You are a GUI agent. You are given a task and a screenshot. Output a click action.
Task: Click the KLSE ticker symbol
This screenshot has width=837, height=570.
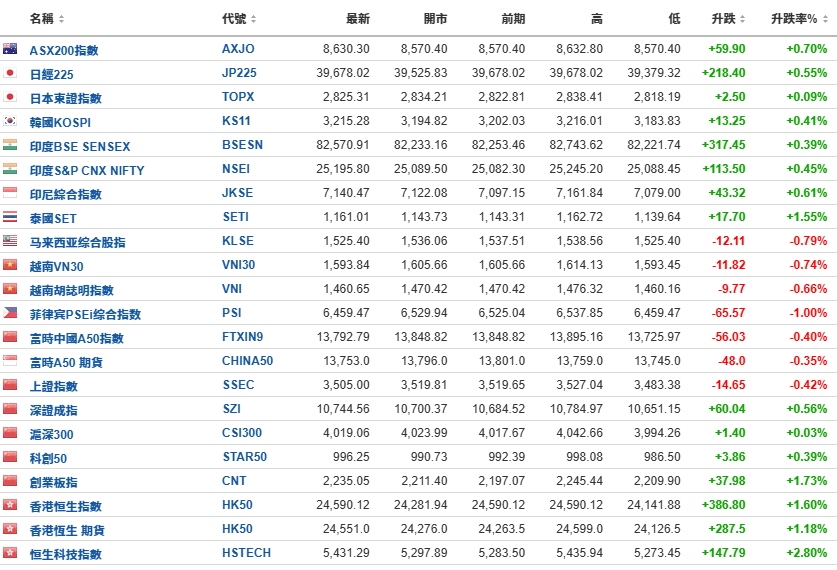click(x=238, y=241)
